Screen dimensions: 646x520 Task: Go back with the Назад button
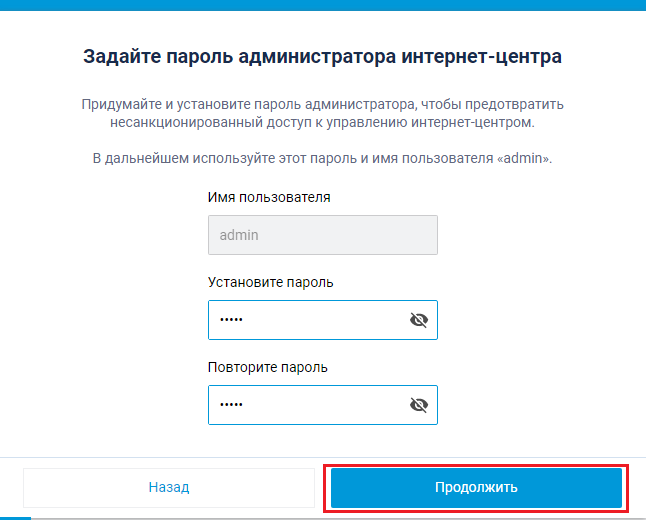tap(169, 487)
